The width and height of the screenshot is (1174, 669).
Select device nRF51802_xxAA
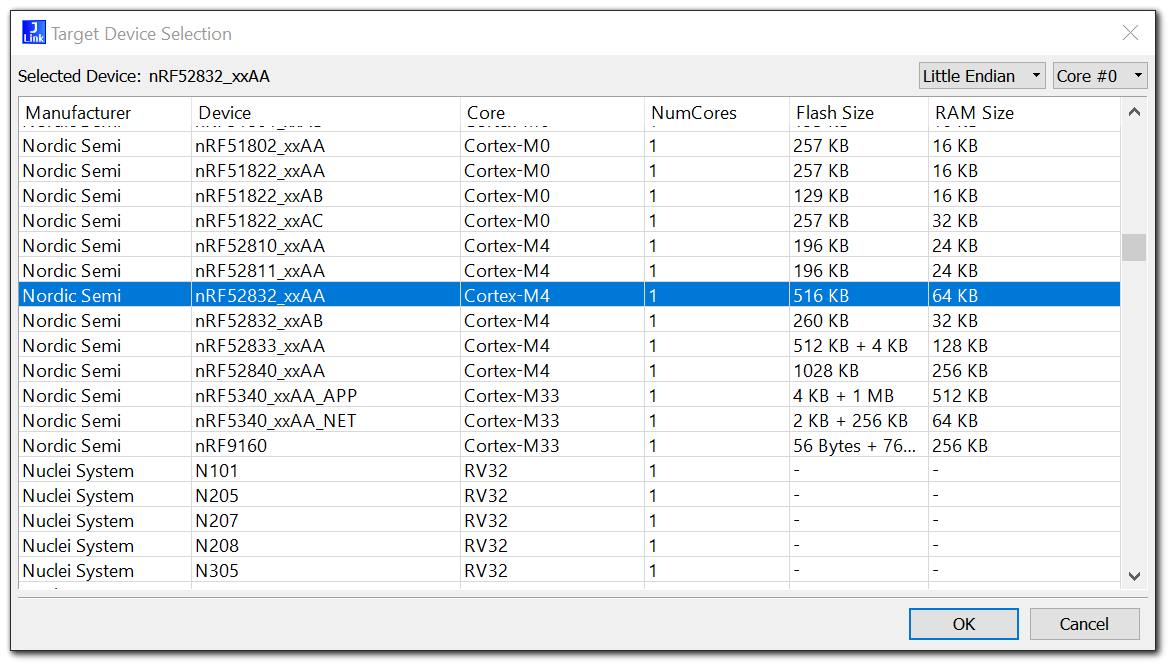click(x=569, y=145)
